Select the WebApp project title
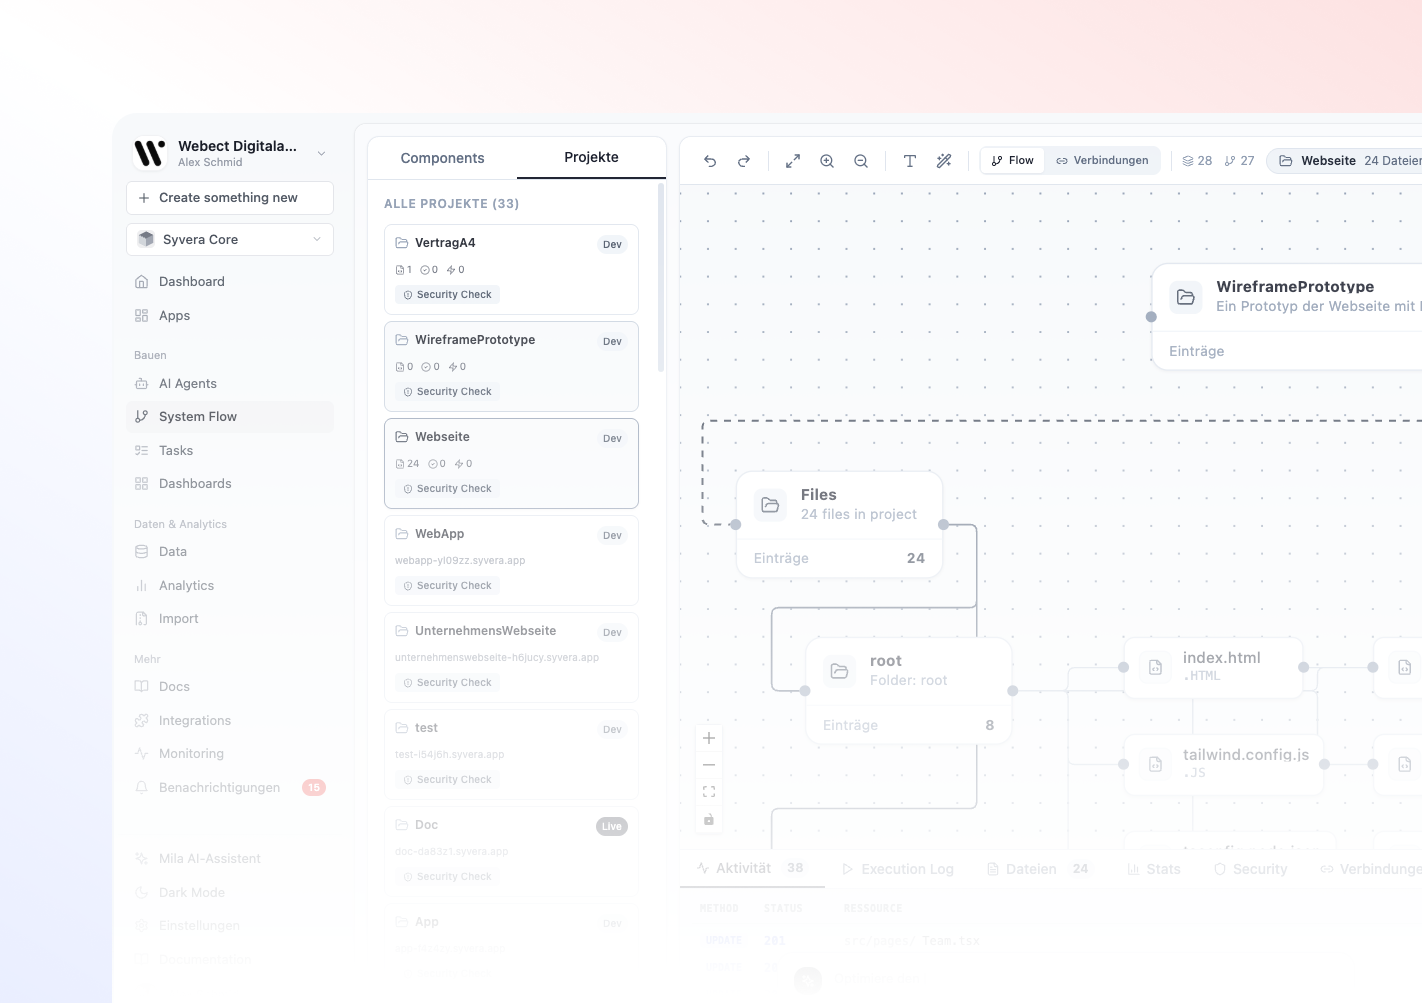The width and height of the screenshot is (1422, 1003). coord(439,534)
